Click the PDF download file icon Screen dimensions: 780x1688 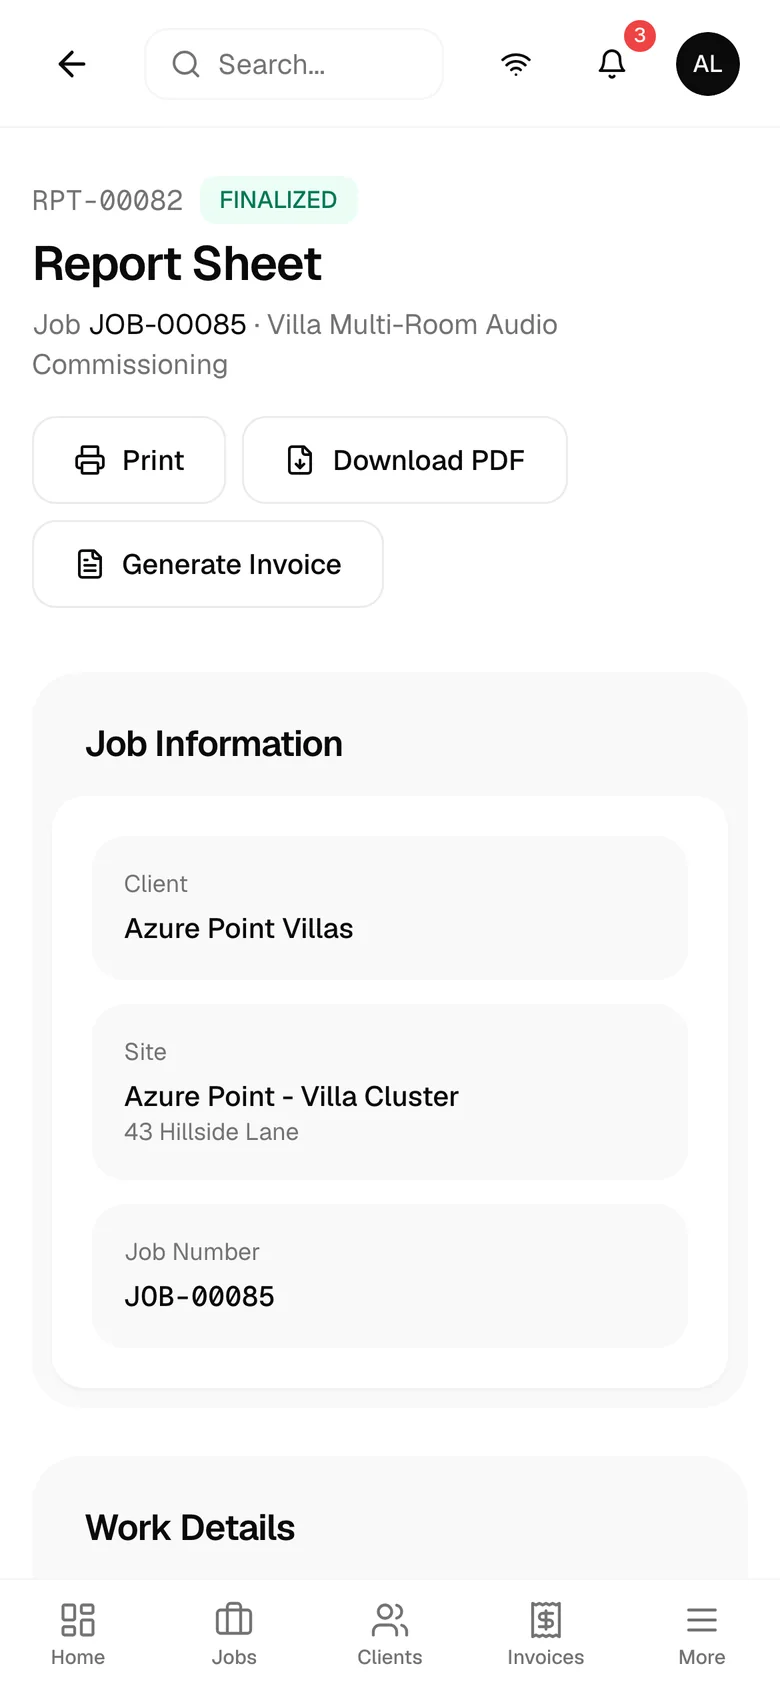(300, 460)
